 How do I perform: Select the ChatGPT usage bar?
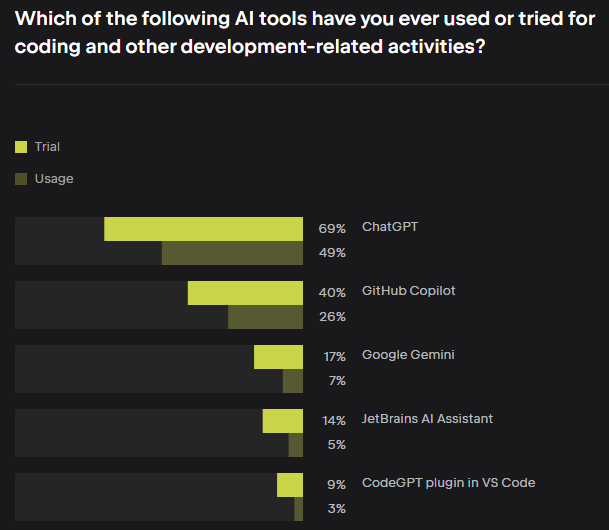pyautogui.click(x=232, y=253)
